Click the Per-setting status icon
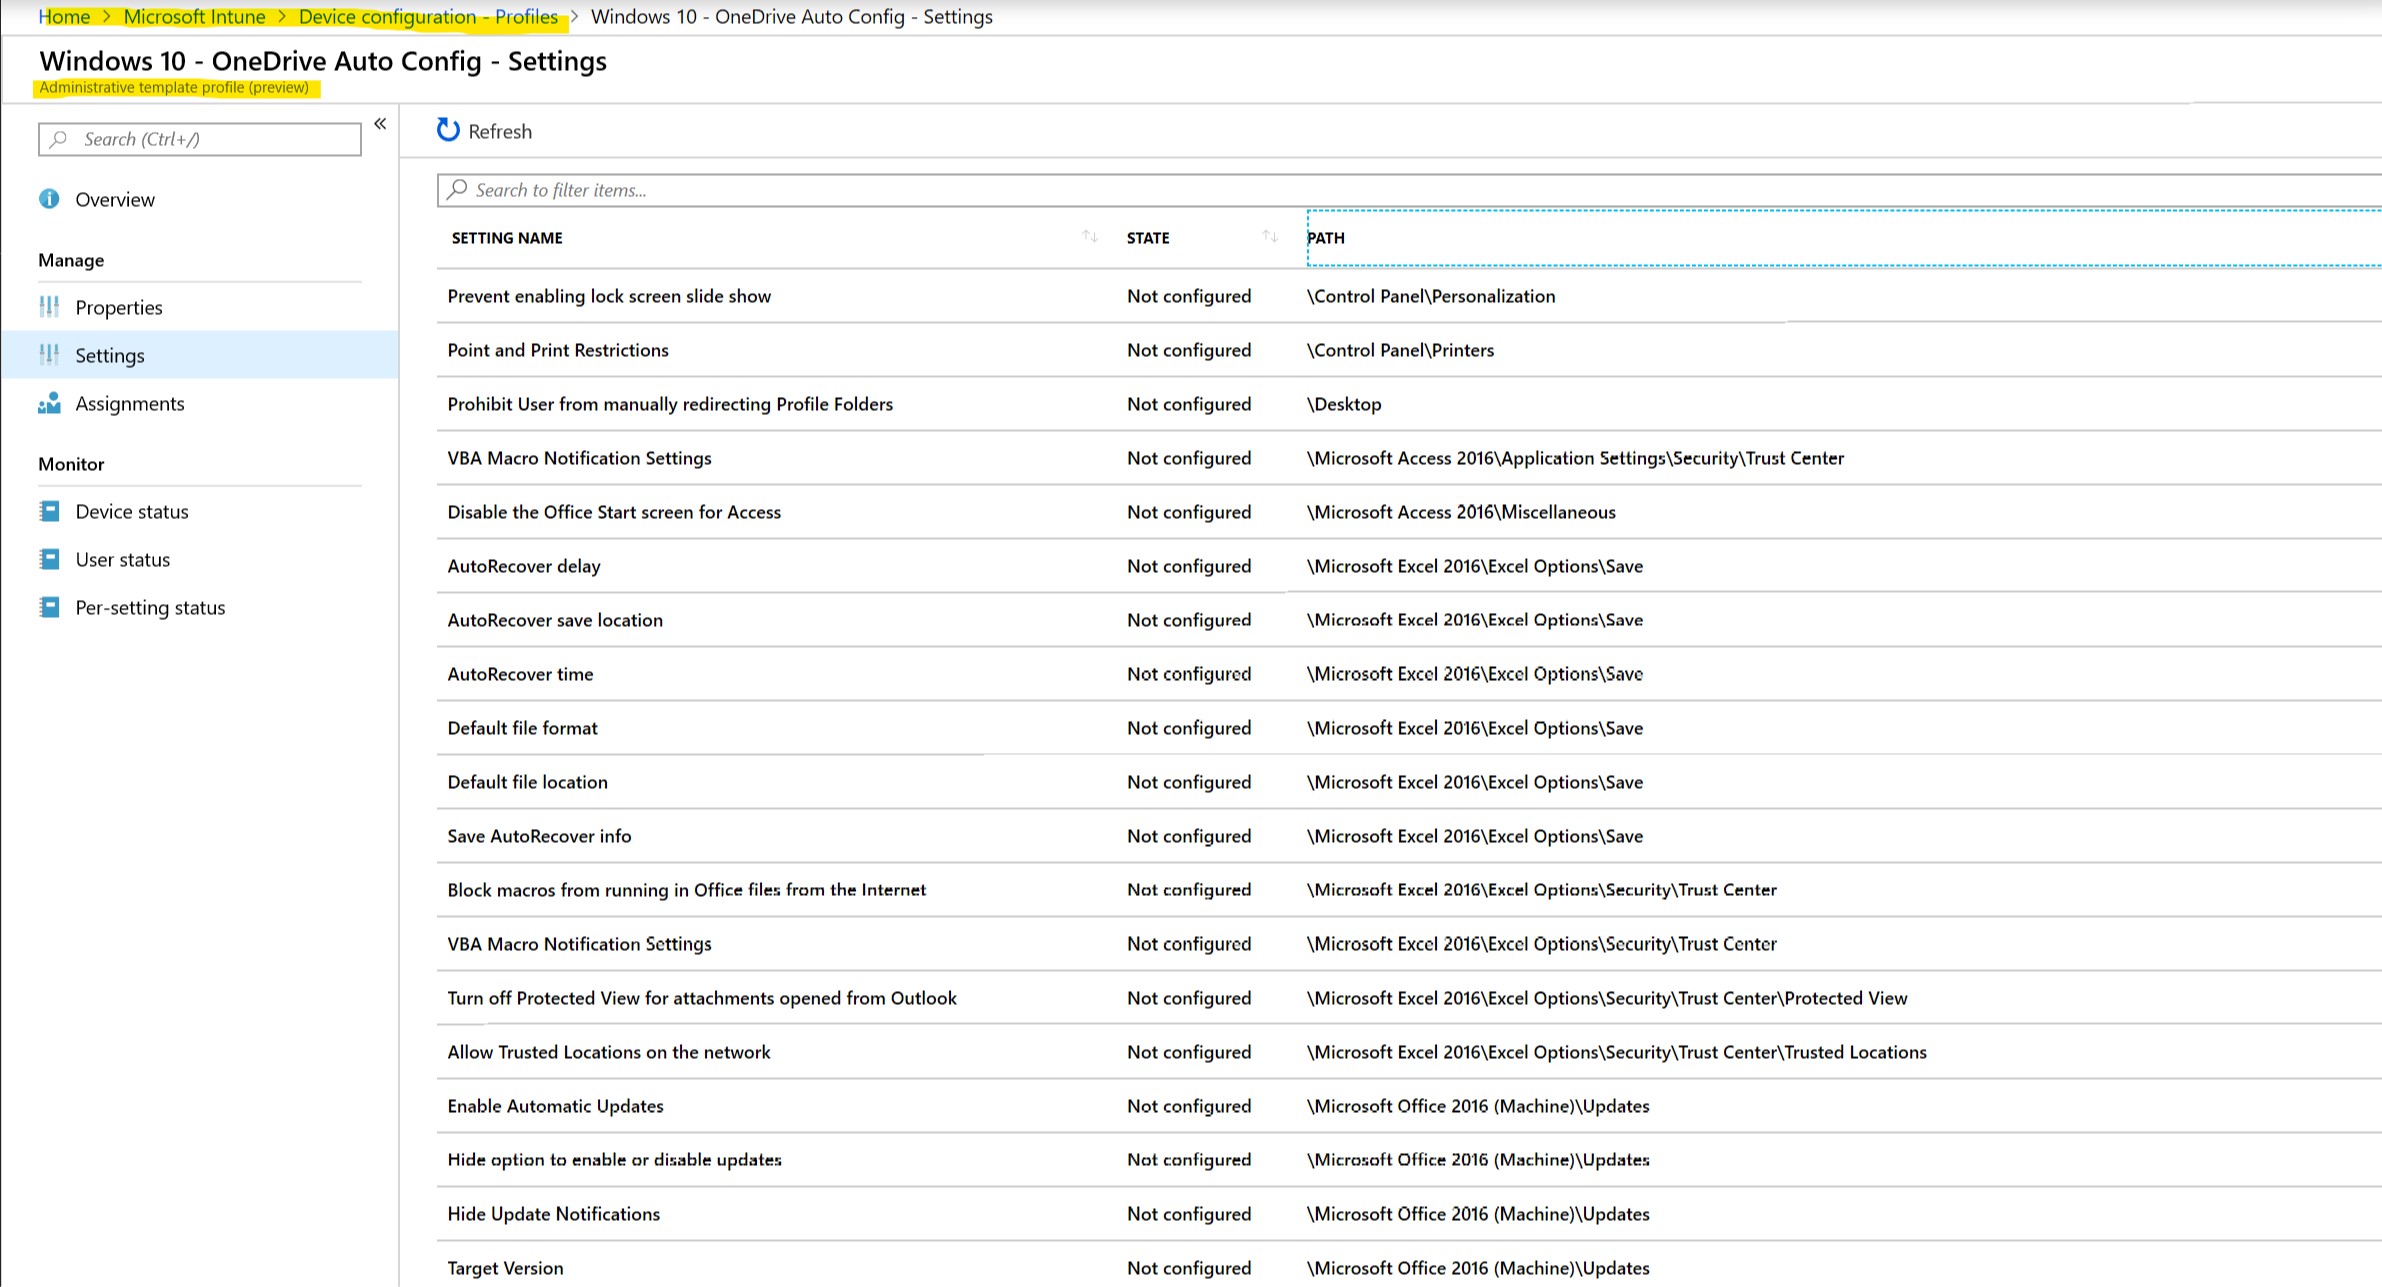The height and width of the screenshot is (1287, 2382). point(49,607)
